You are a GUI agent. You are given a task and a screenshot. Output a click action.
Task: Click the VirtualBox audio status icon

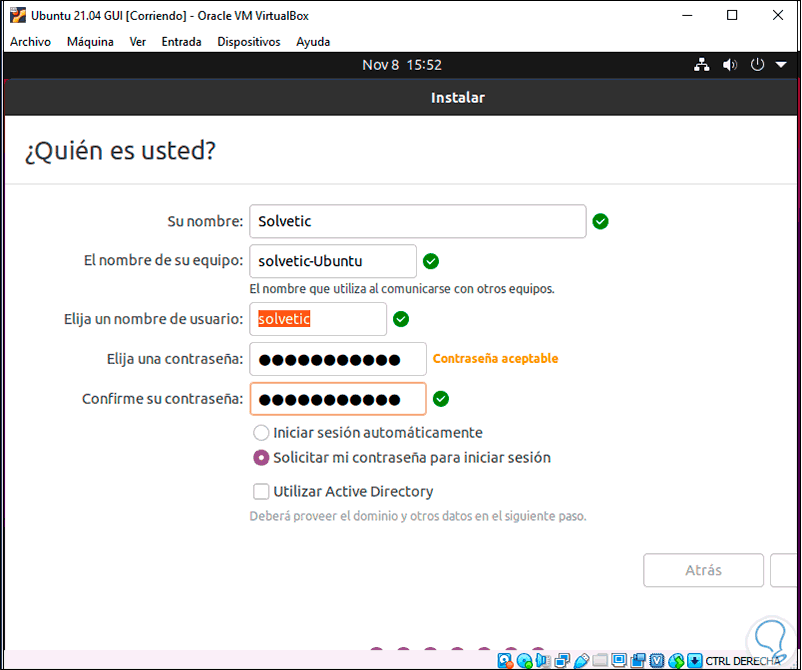pyautogui.click(x=543, y=661)
